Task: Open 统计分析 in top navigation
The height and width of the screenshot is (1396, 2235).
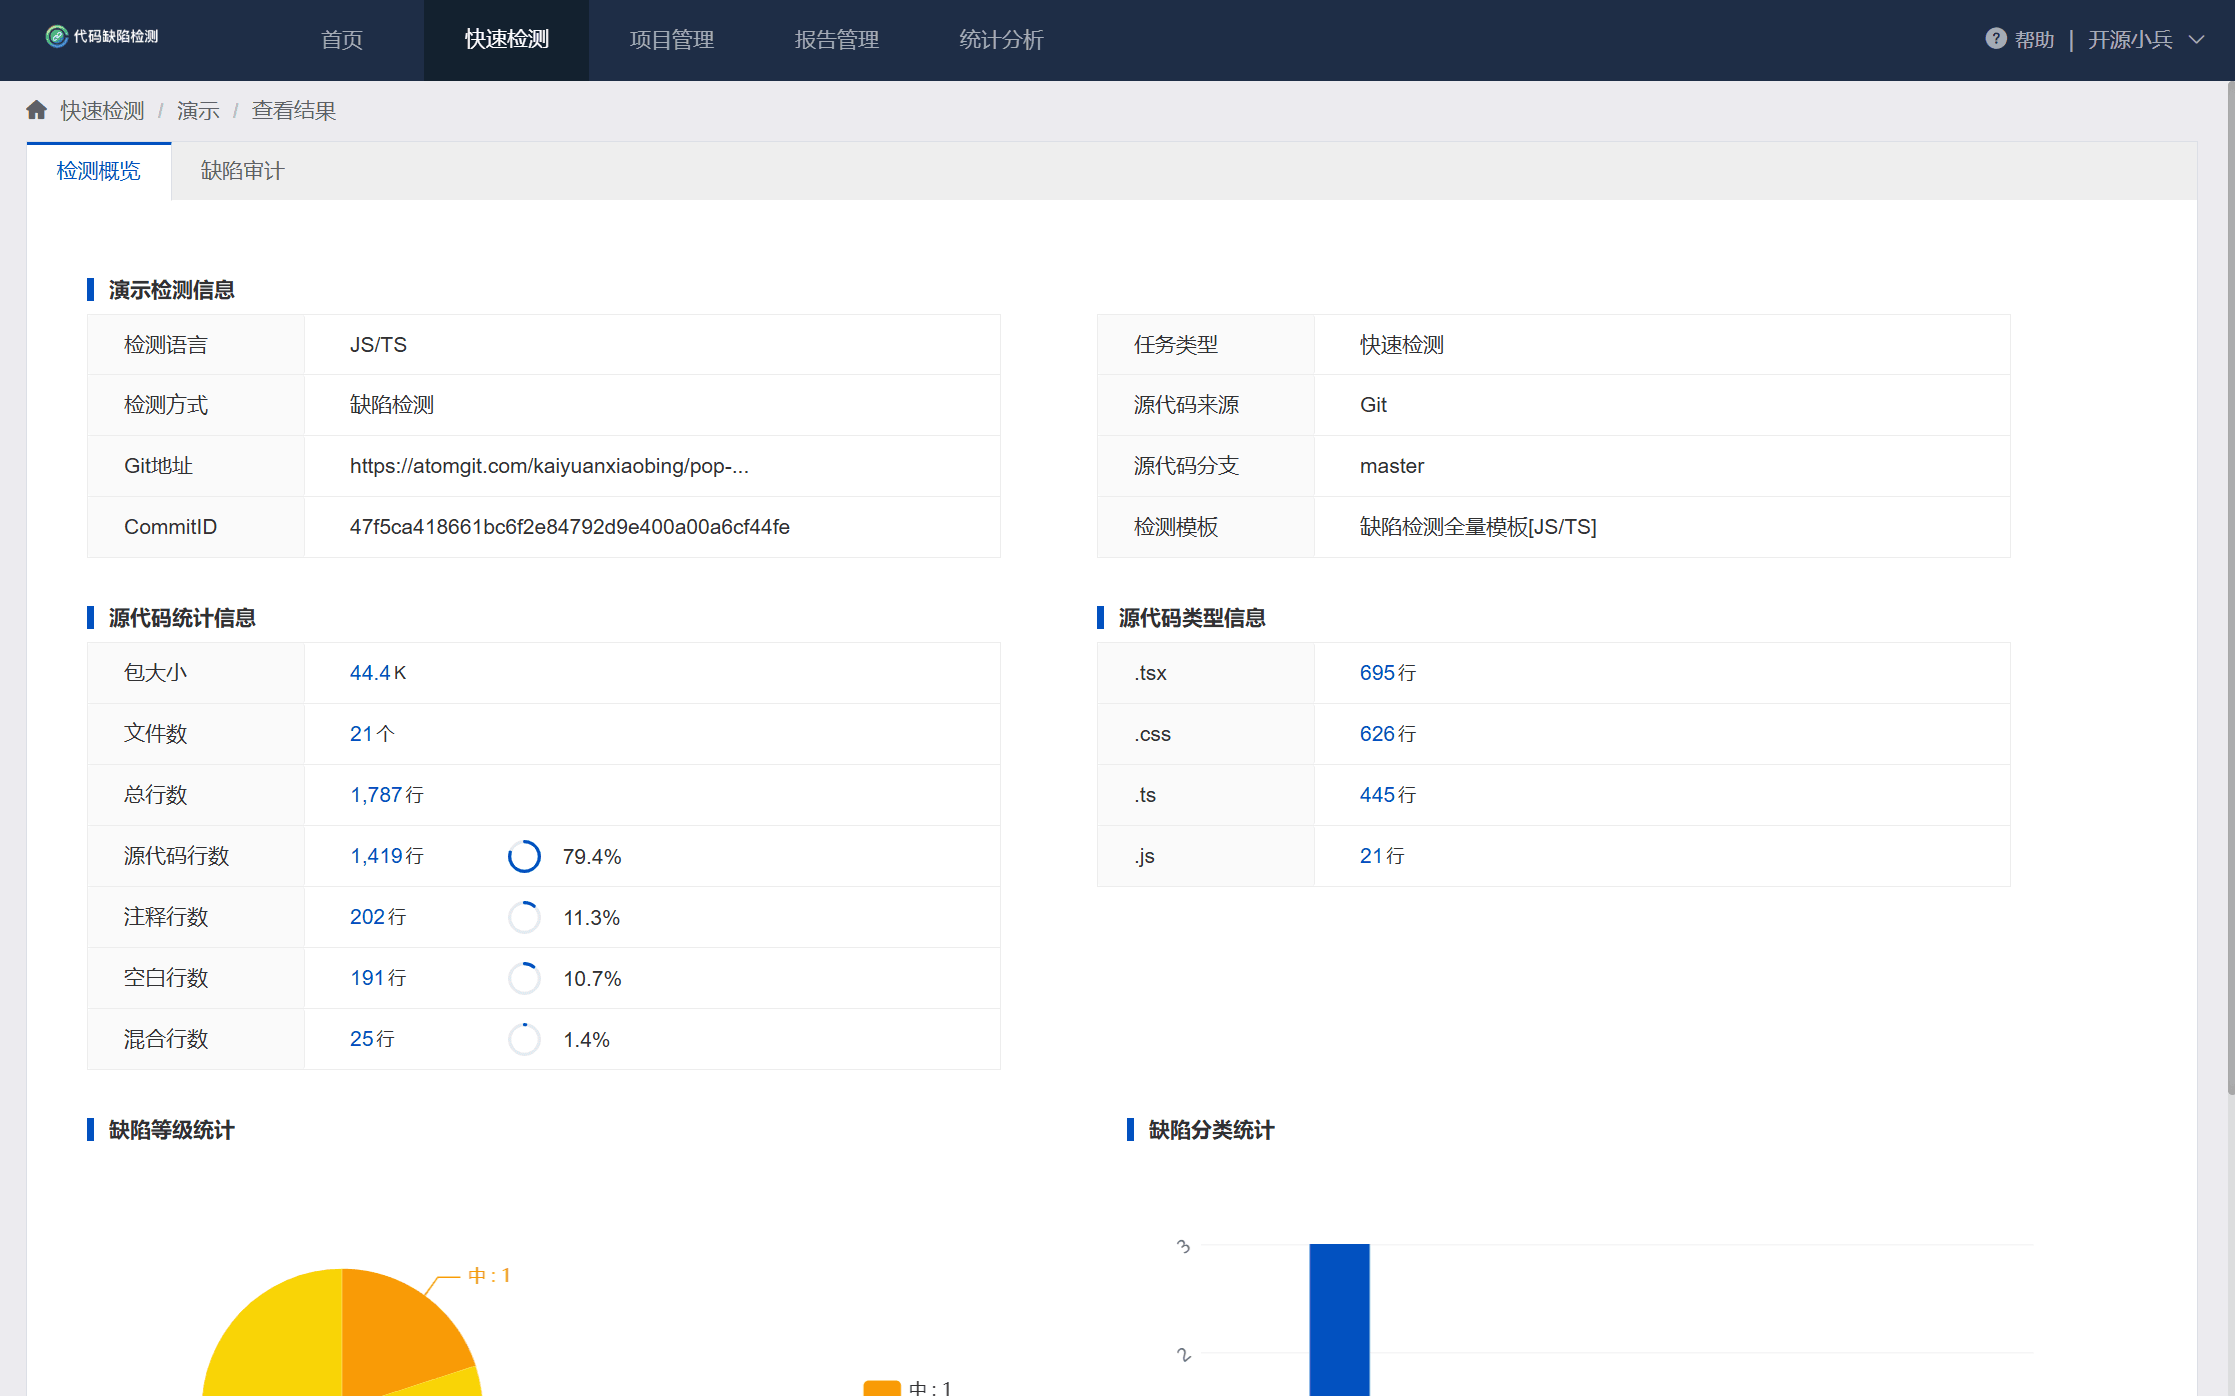Action: point(1001,40)
